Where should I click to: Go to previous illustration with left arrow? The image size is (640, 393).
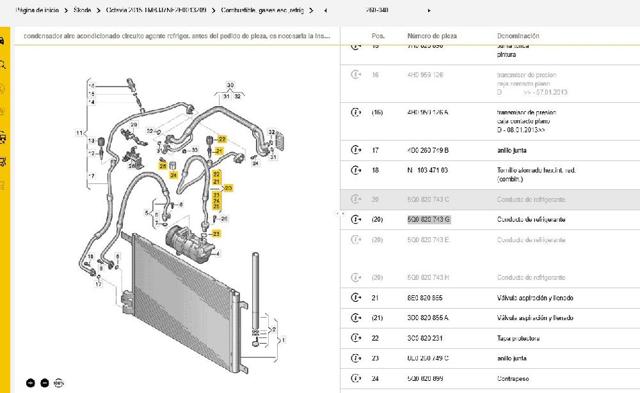pyautogui.click(x=325, y=11)
